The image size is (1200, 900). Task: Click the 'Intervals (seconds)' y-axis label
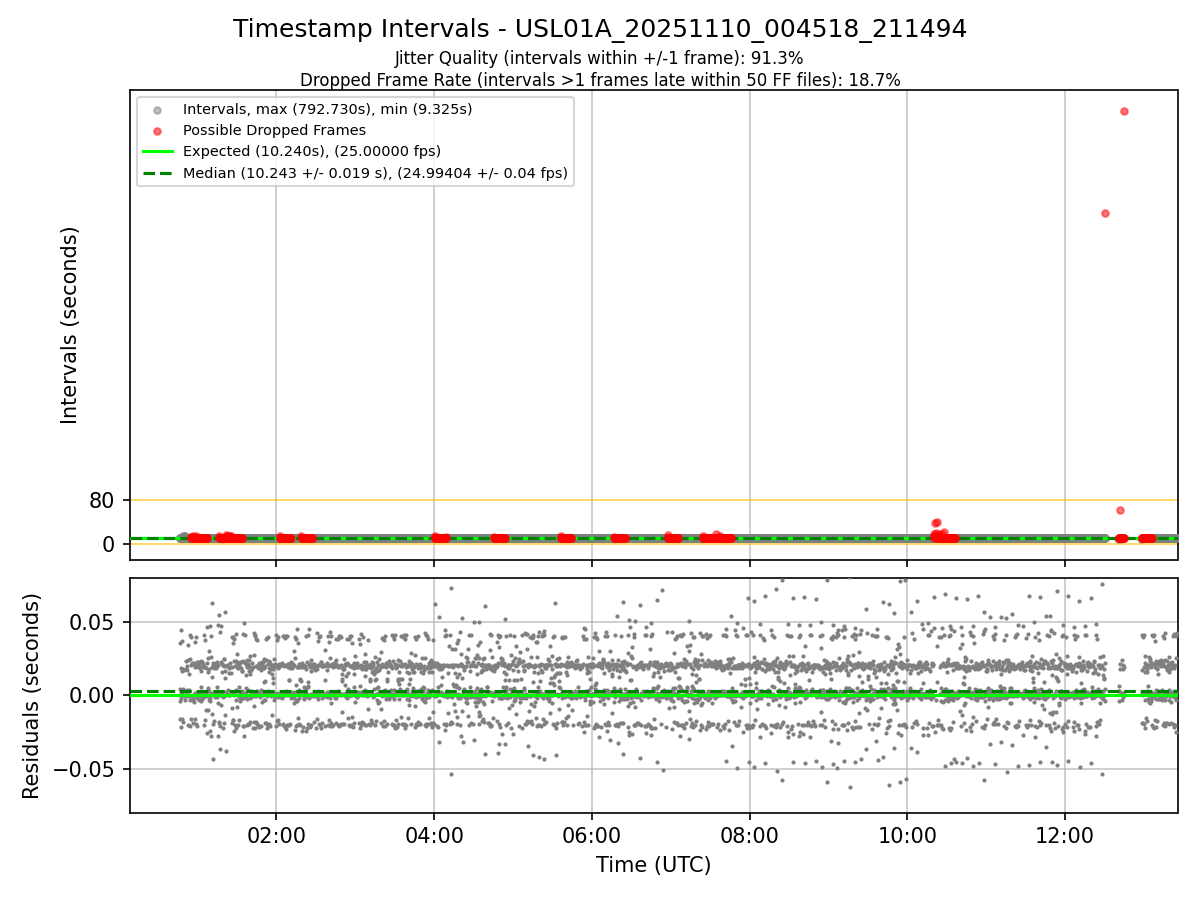[70, 325]
